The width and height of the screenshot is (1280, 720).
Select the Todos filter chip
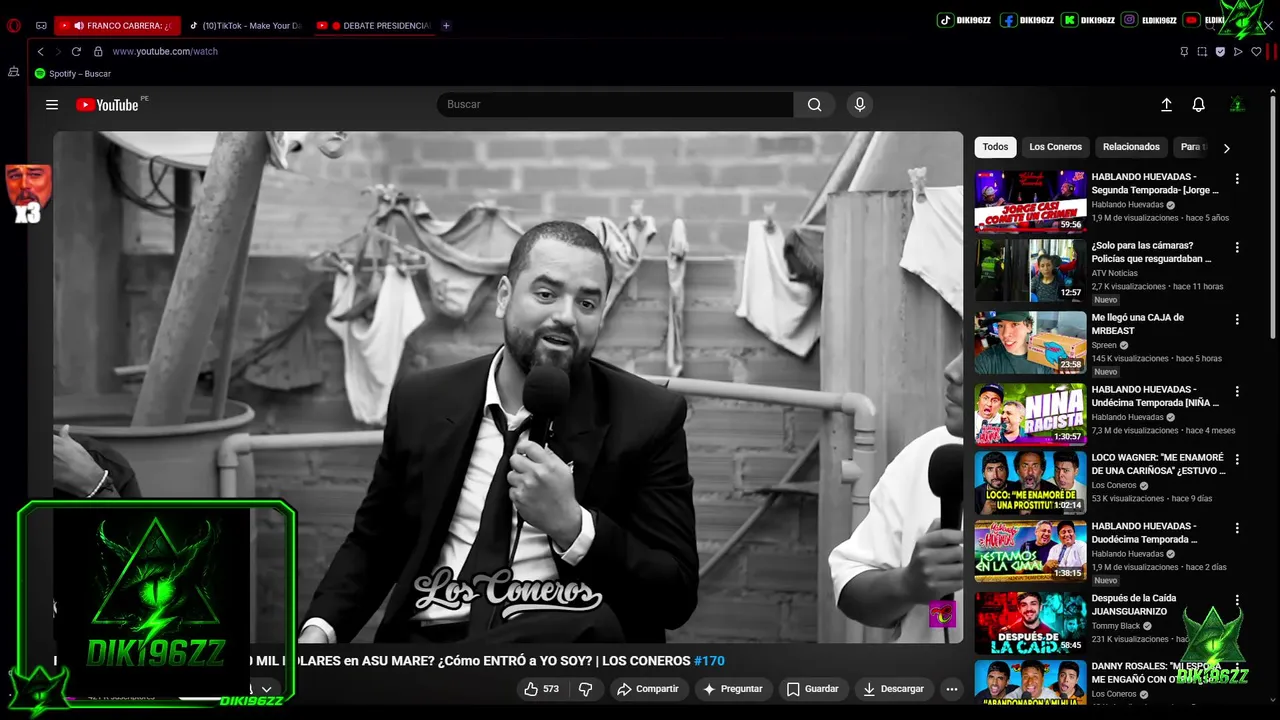point(995,147)
